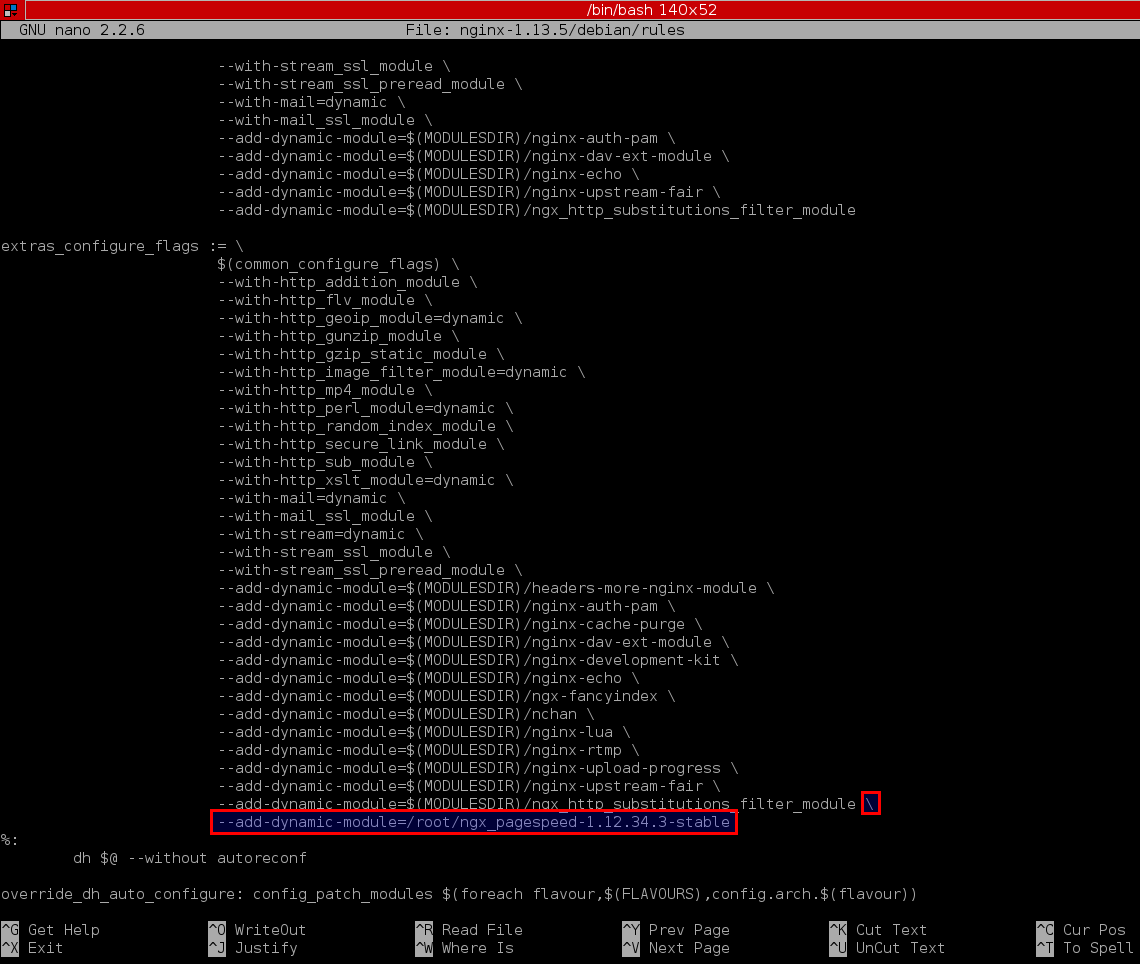This screenshot has width=1140, height=964.
Task: Click the nchan module line
Action: click(406, 714)
